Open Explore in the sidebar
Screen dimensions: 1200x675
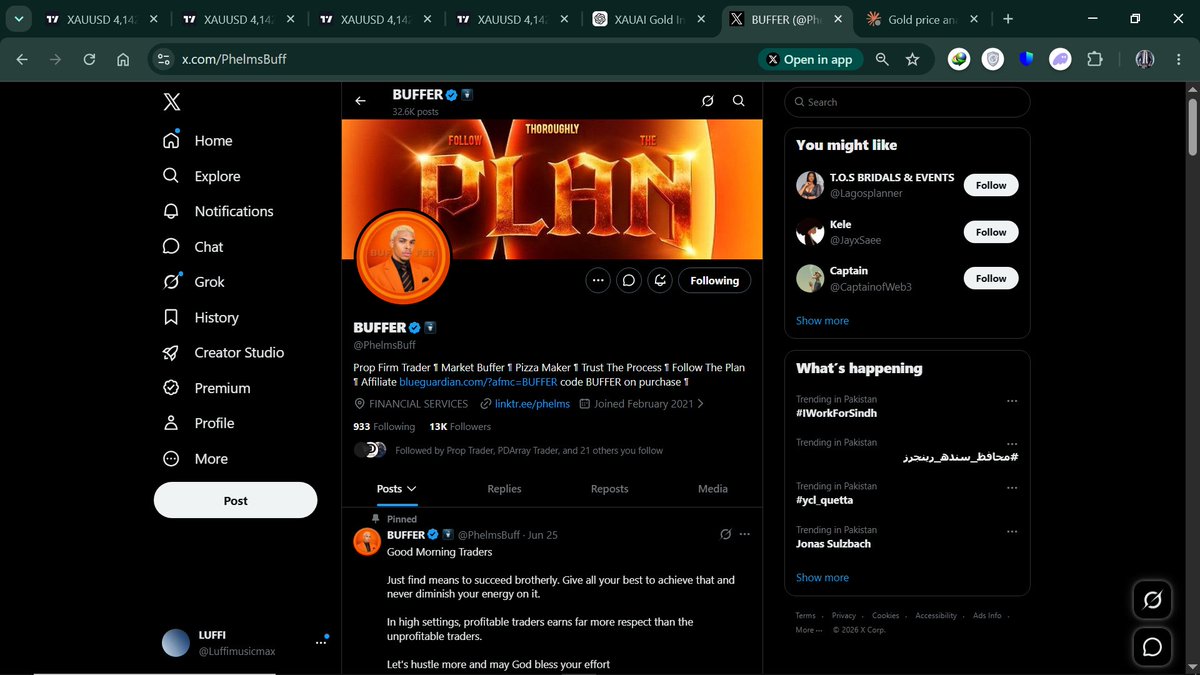[x=202, y=176]
